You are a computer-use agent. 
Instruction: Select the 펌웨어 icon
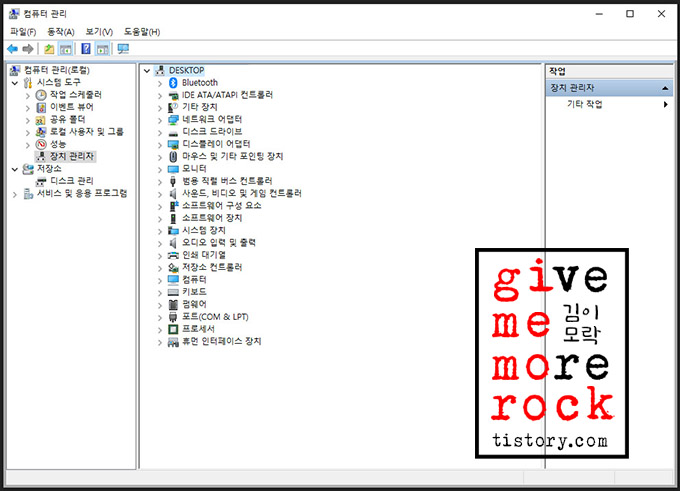[173, 304]
